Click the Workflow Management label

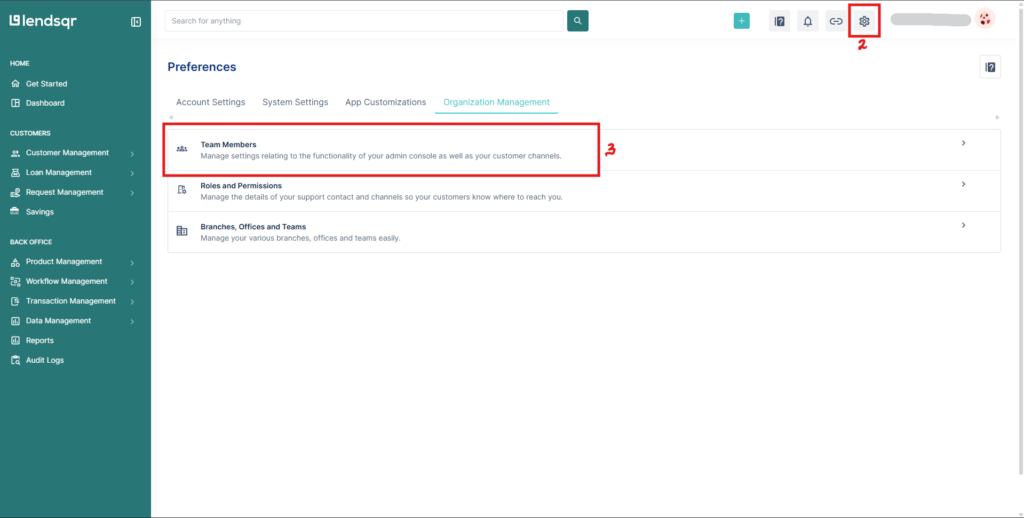[x=67, y=282]
